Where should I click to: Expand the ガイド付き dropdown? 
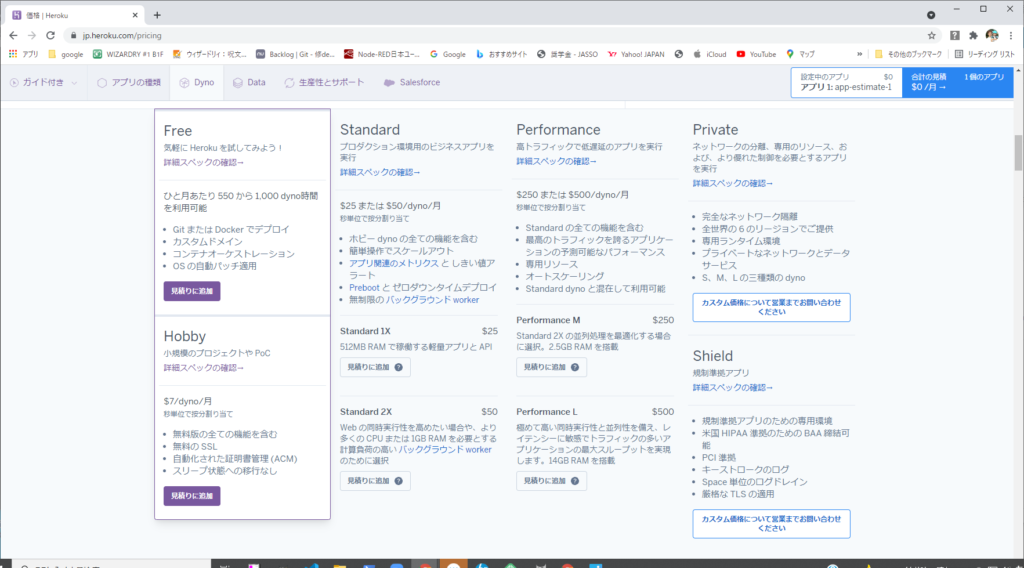(43, 82)
